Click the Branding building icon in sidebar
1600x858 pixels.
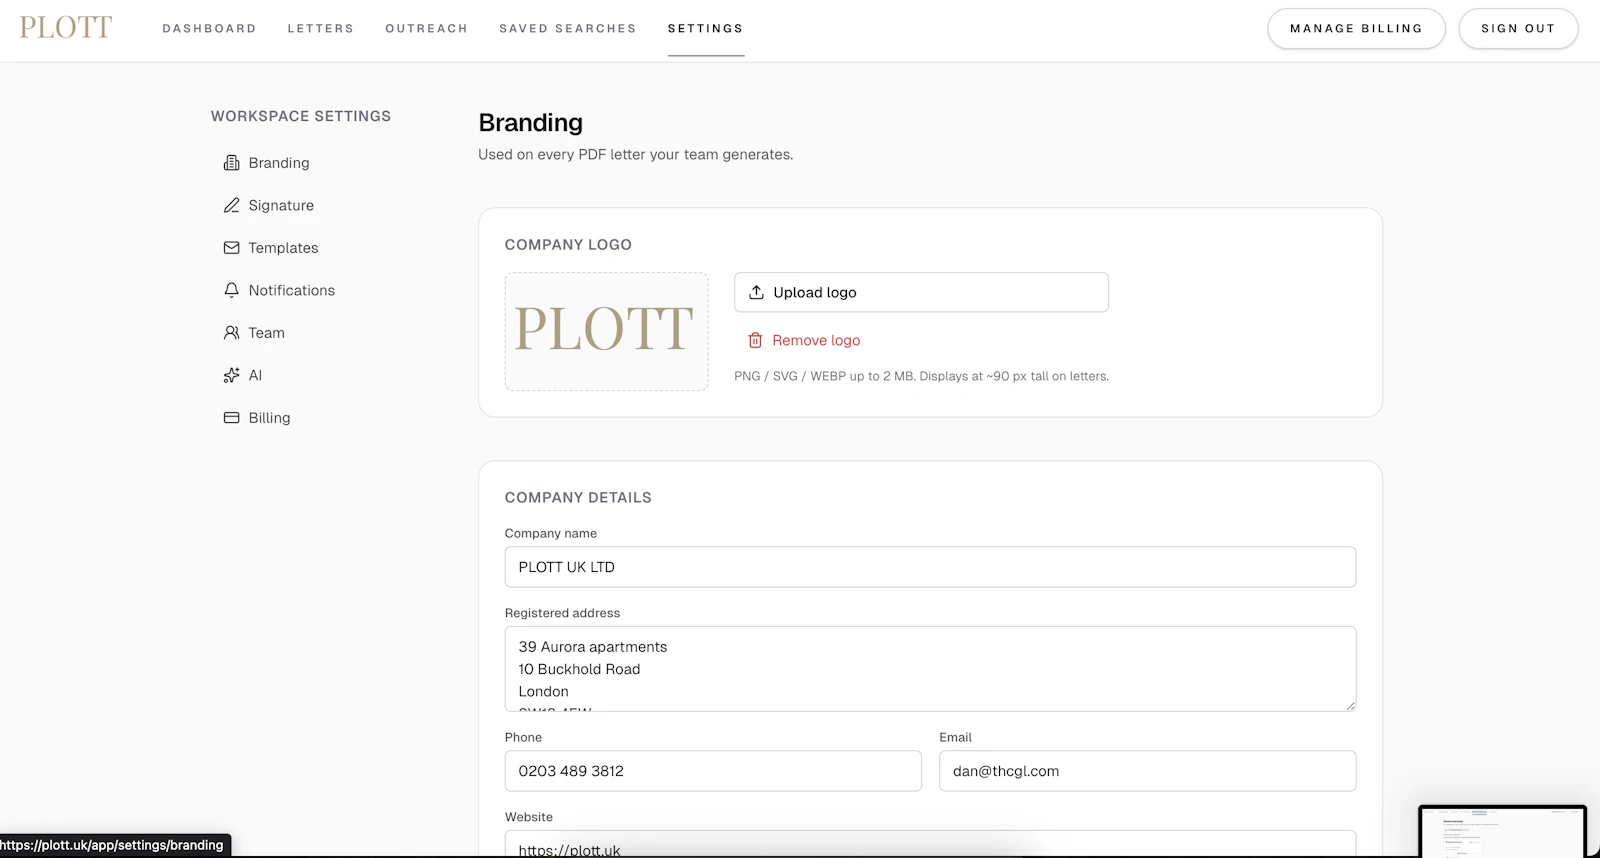pyautogui.click(x=231, y=163)
